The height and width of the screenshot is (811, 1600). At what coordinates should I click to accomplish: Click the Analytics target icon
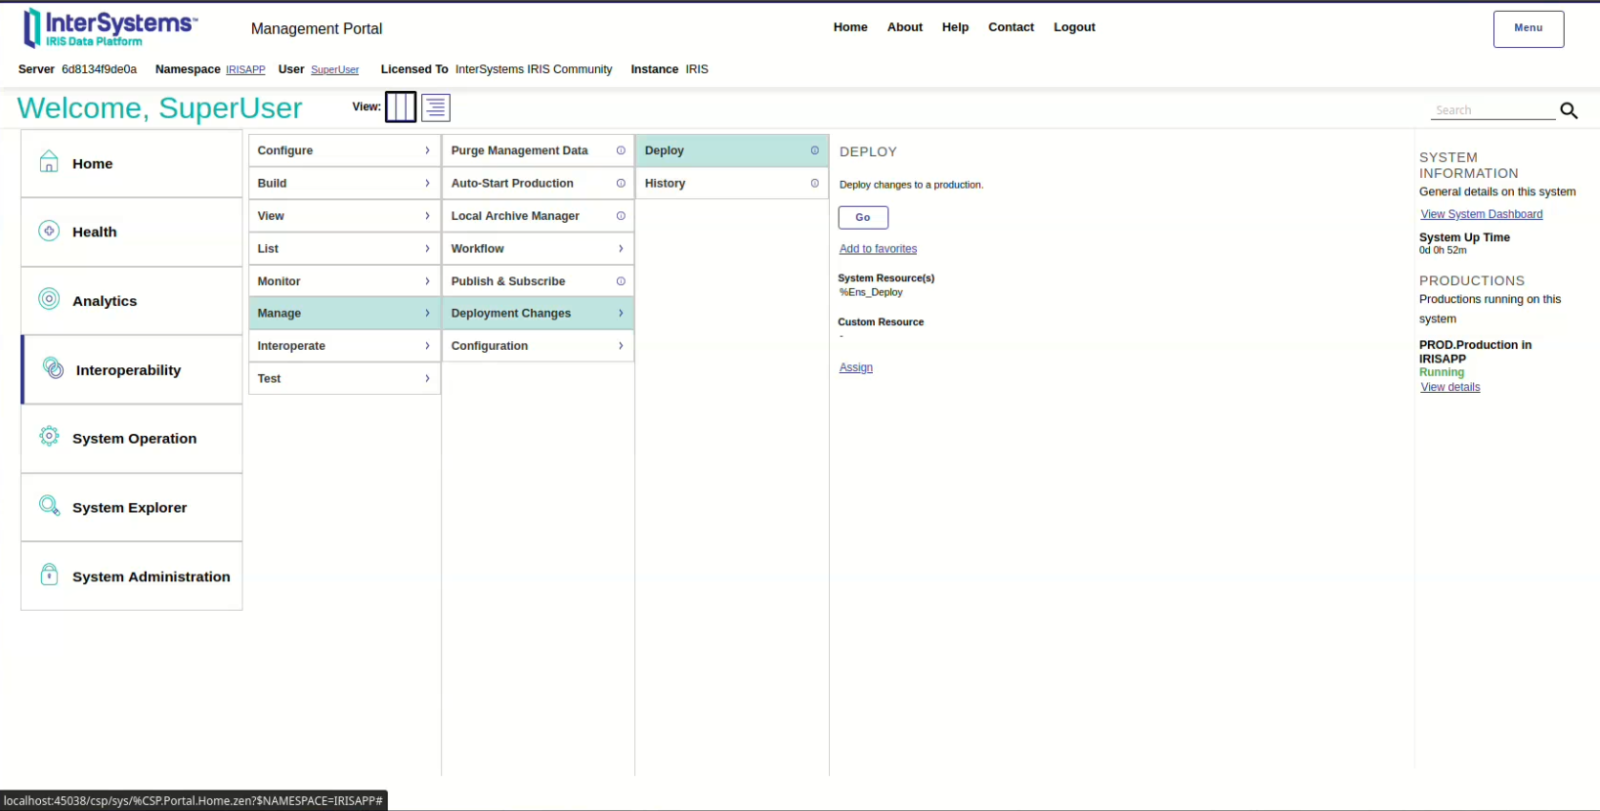tap(49, 299)
